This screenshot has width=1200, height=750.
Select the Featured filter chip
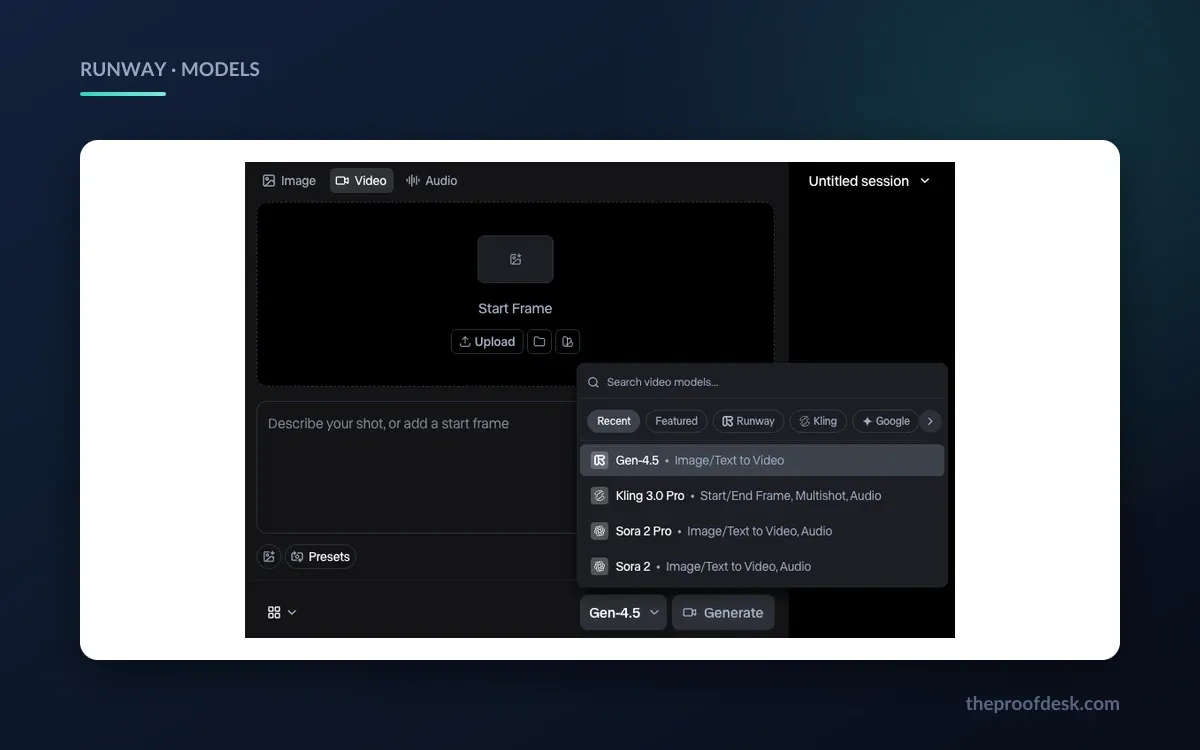[676, 421]
